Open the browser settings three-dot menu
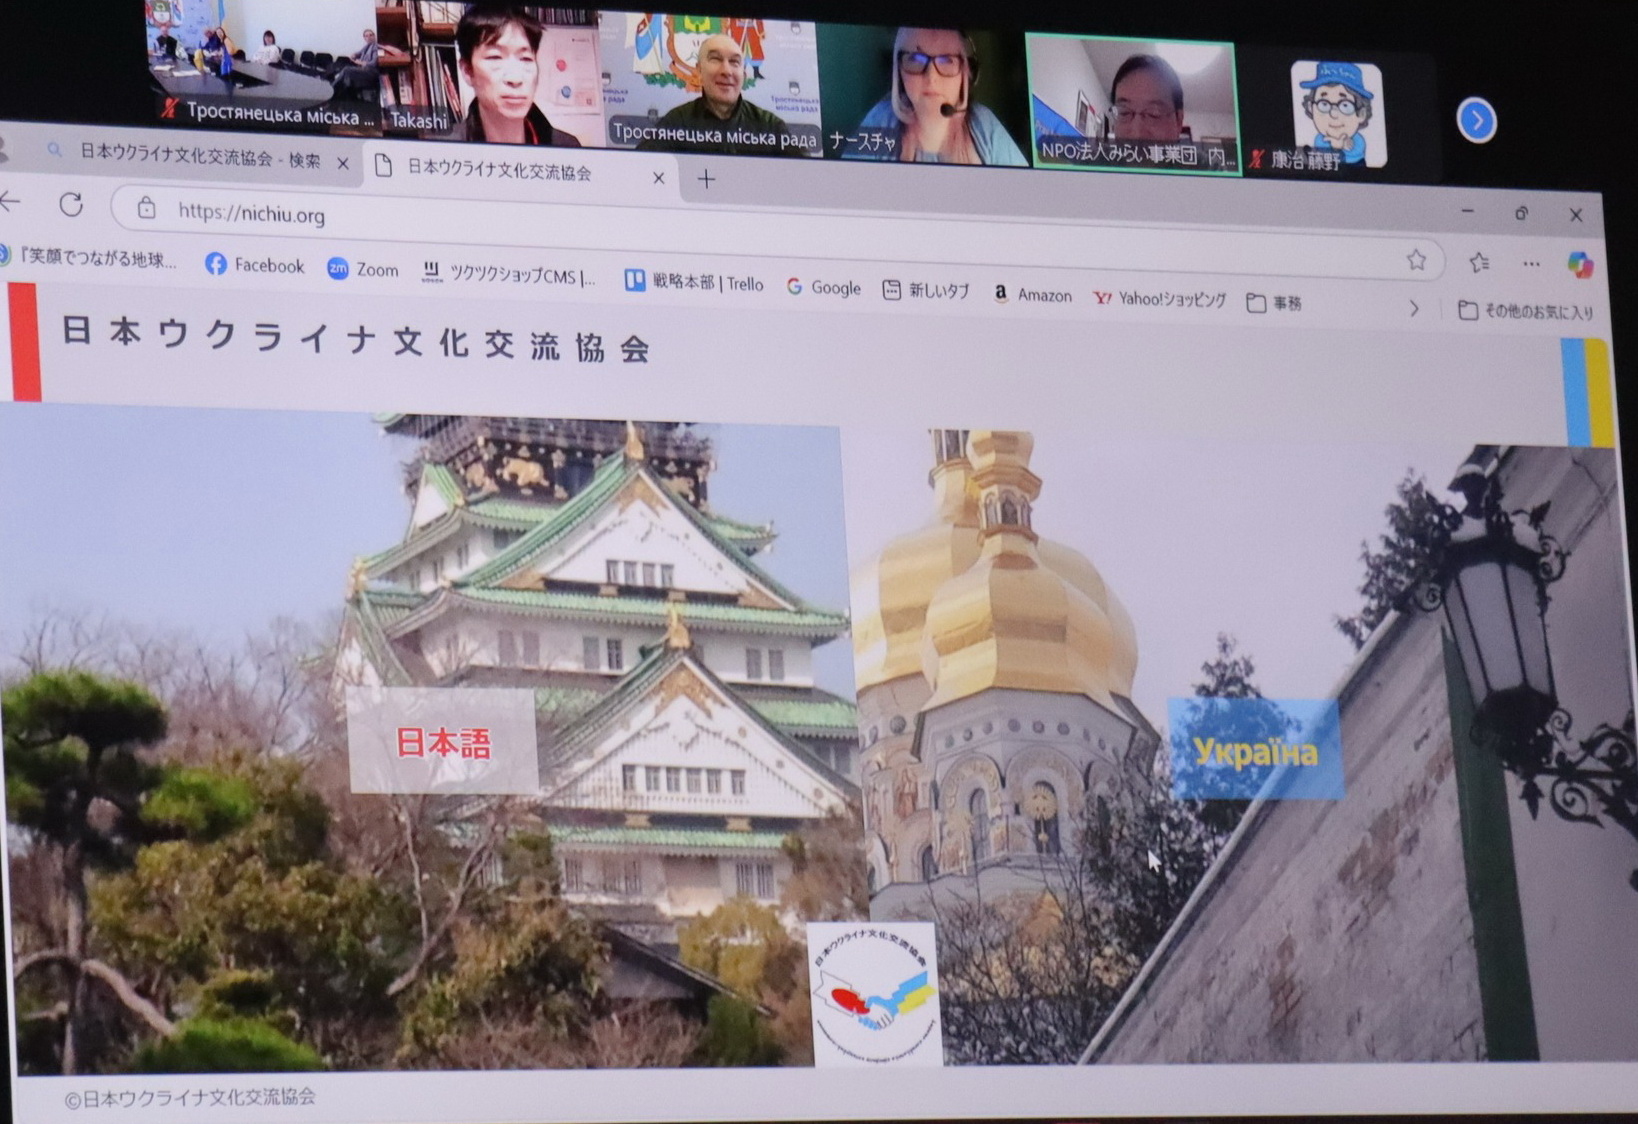This screenshot has width=1638, height=1124. (x=1531, y=264)
